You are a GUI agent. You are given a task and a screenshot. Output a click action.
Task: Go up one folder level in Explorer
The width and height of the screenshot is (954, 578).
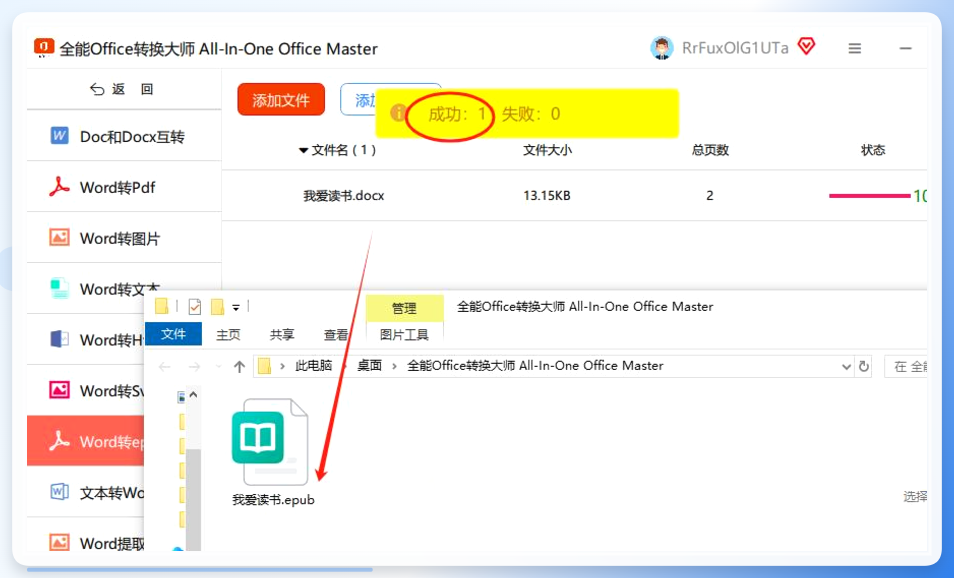(239, 366)
